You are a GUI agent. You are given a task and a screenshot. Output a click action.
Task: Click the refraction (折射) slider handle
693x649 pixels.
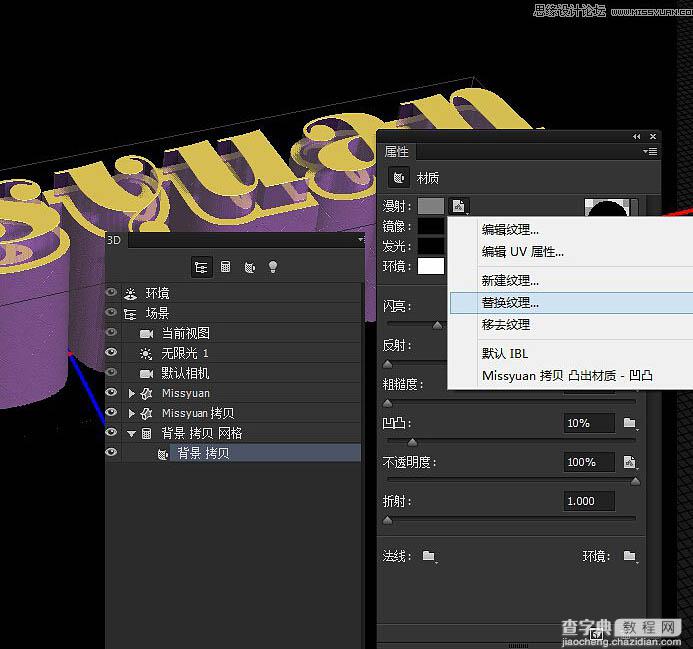(x=388, y=520)
